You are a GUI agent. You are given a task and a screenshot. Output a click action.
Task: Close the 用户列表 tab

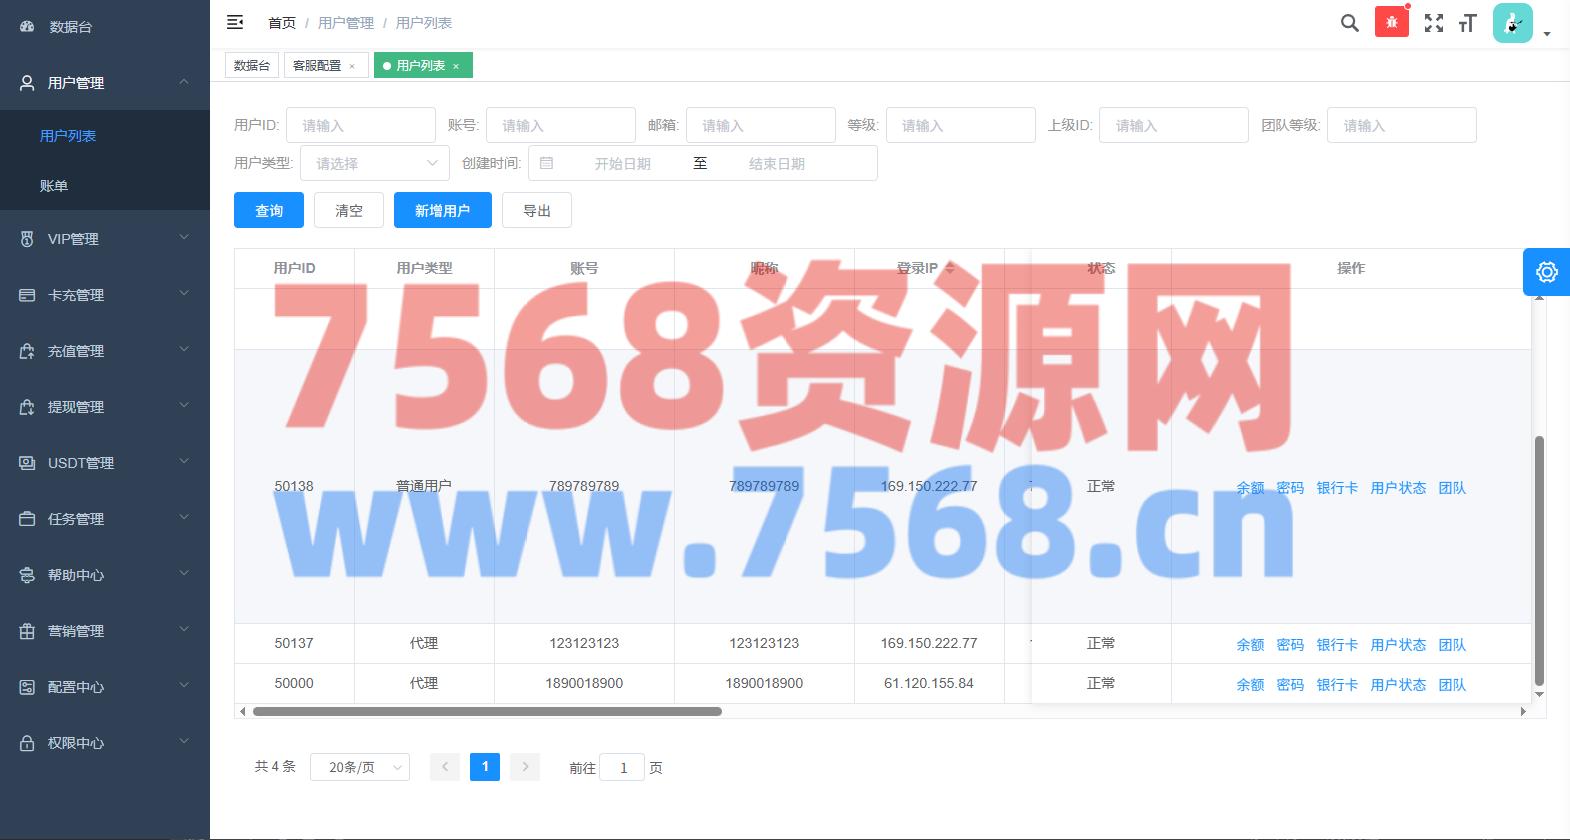(x=456, y=66)
